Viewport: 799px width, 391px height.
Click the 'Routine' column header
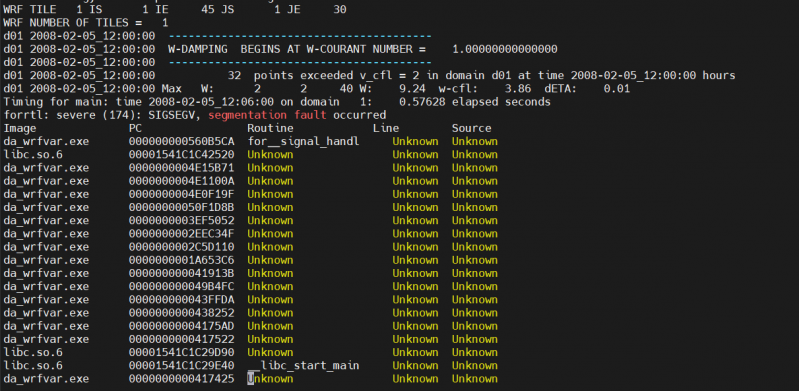(271, 128)
